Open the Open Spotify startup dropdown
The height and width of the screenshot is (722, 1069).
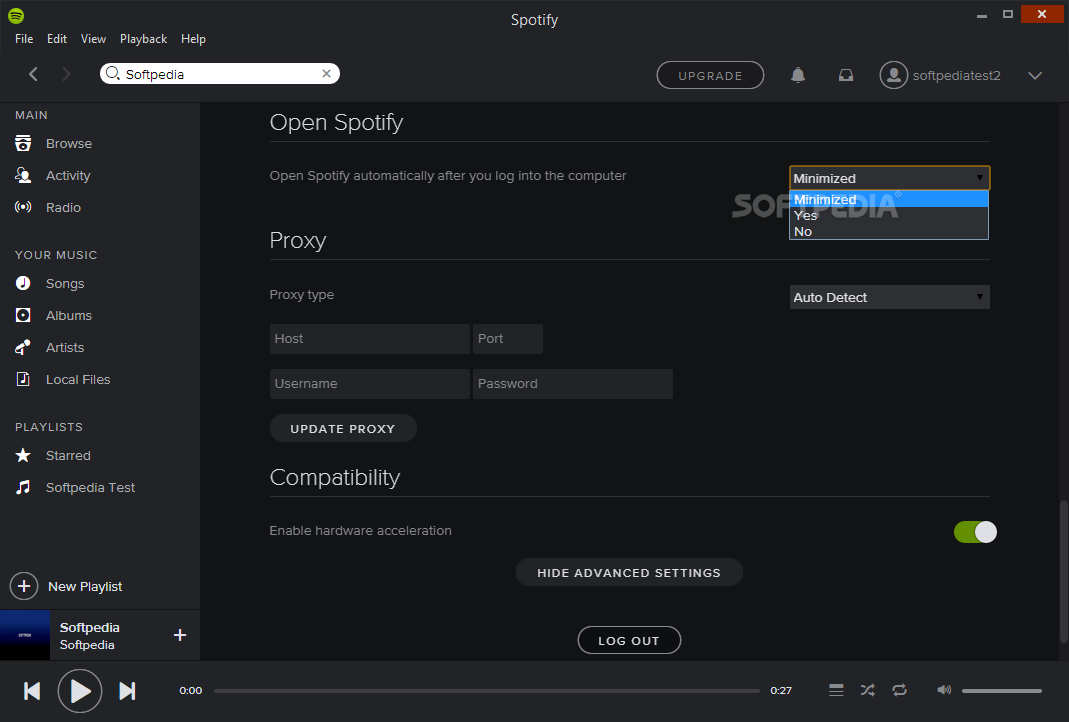click(890, 178)
